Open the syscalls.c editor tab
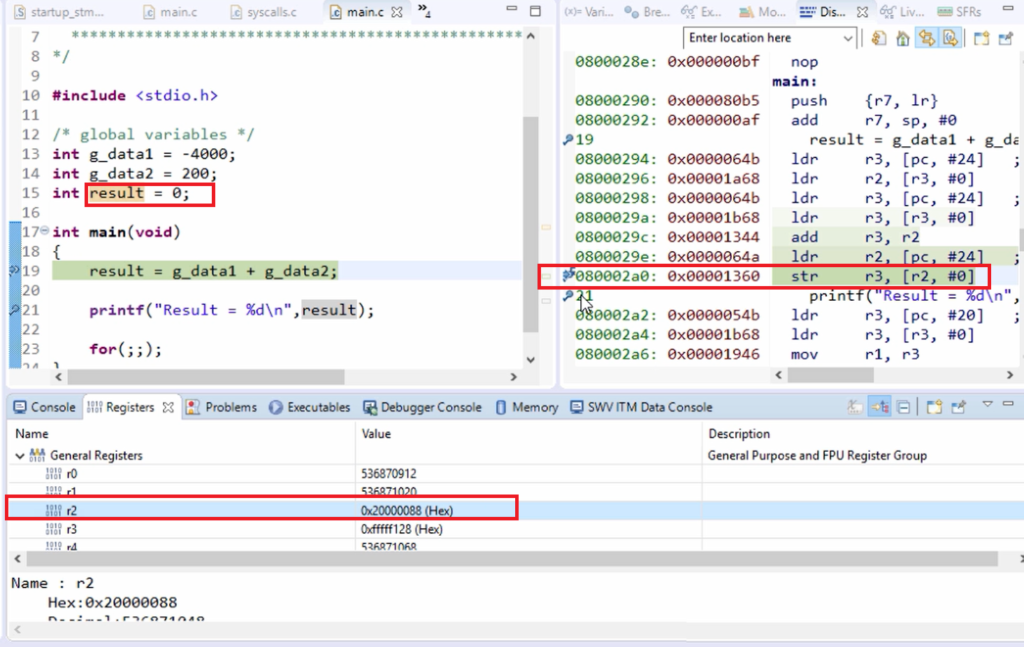The image size is (1024, 647). 264,12
